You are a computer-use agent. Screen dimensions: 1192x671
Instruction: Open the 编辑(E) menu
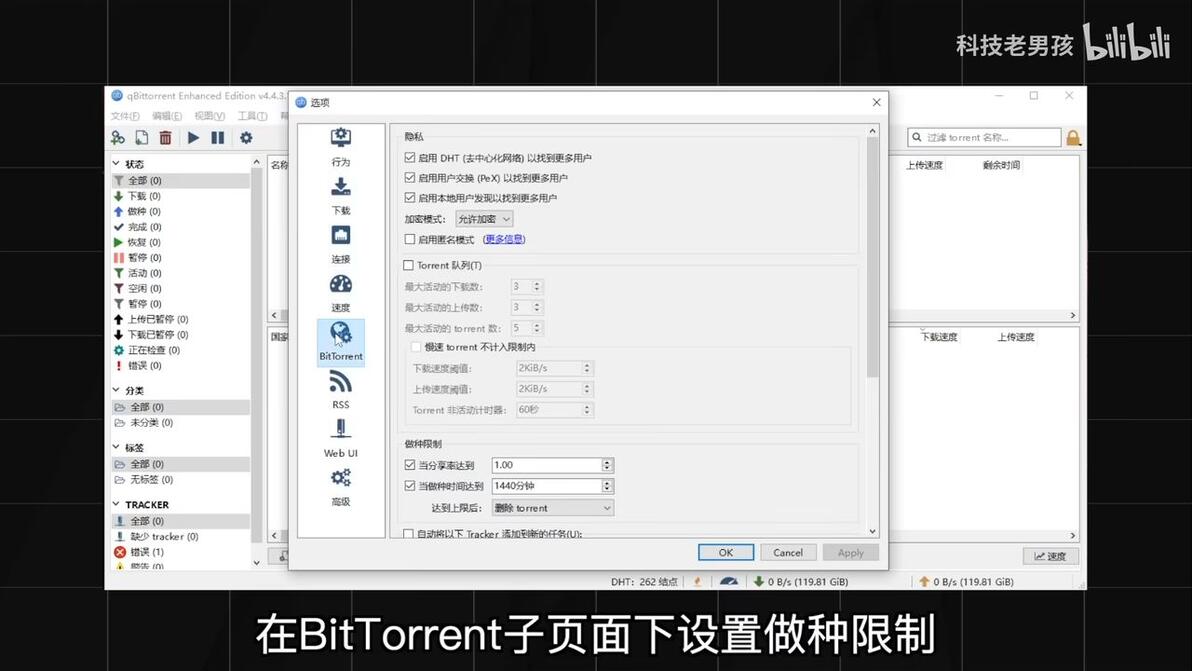(166, 116)
